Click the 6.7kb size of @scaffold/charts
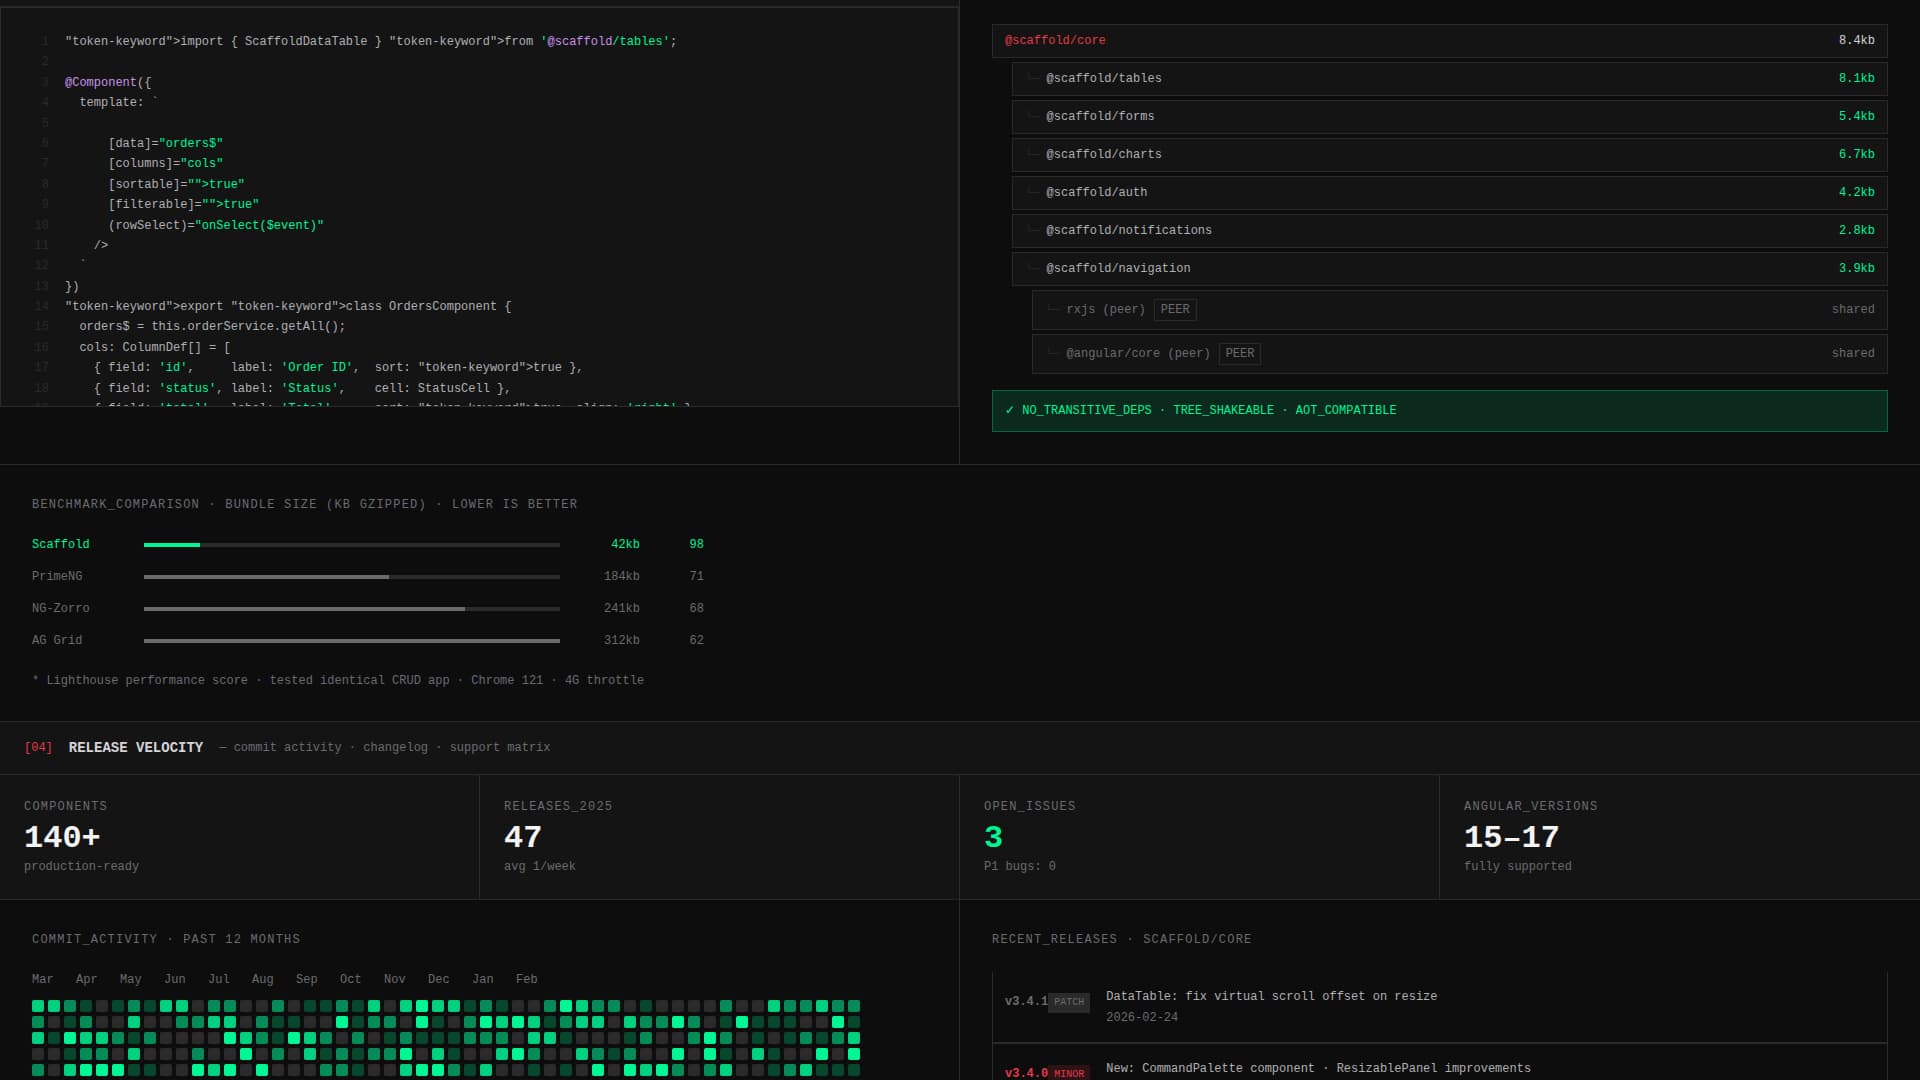 [1856, 155]
